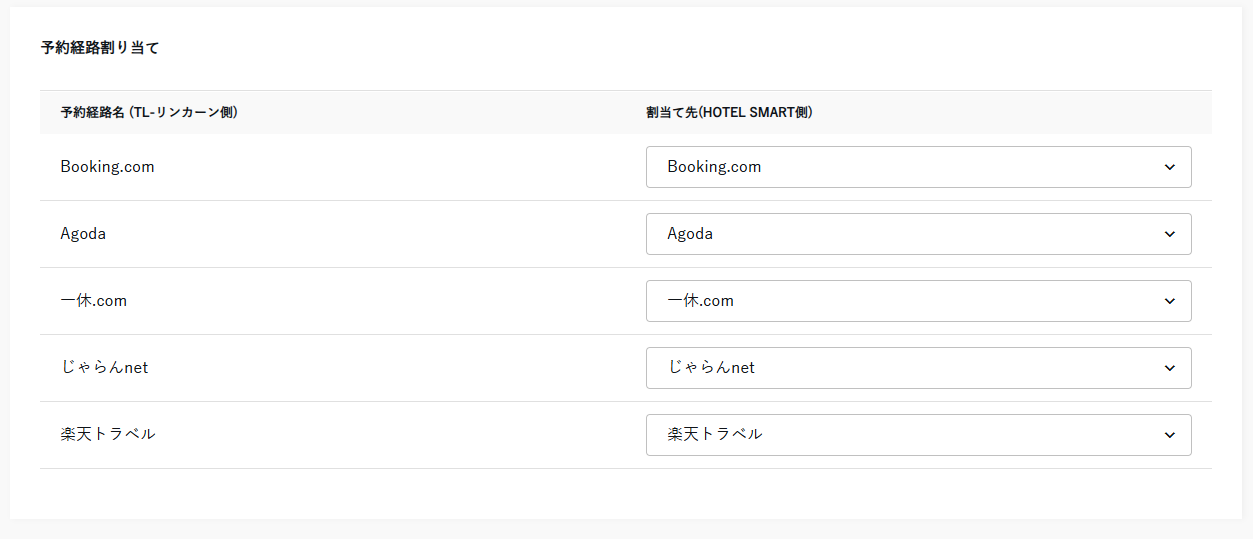Click the Booking.com route name on left
Viewport: 1253px width, 539px height.
tap(107, 167)
